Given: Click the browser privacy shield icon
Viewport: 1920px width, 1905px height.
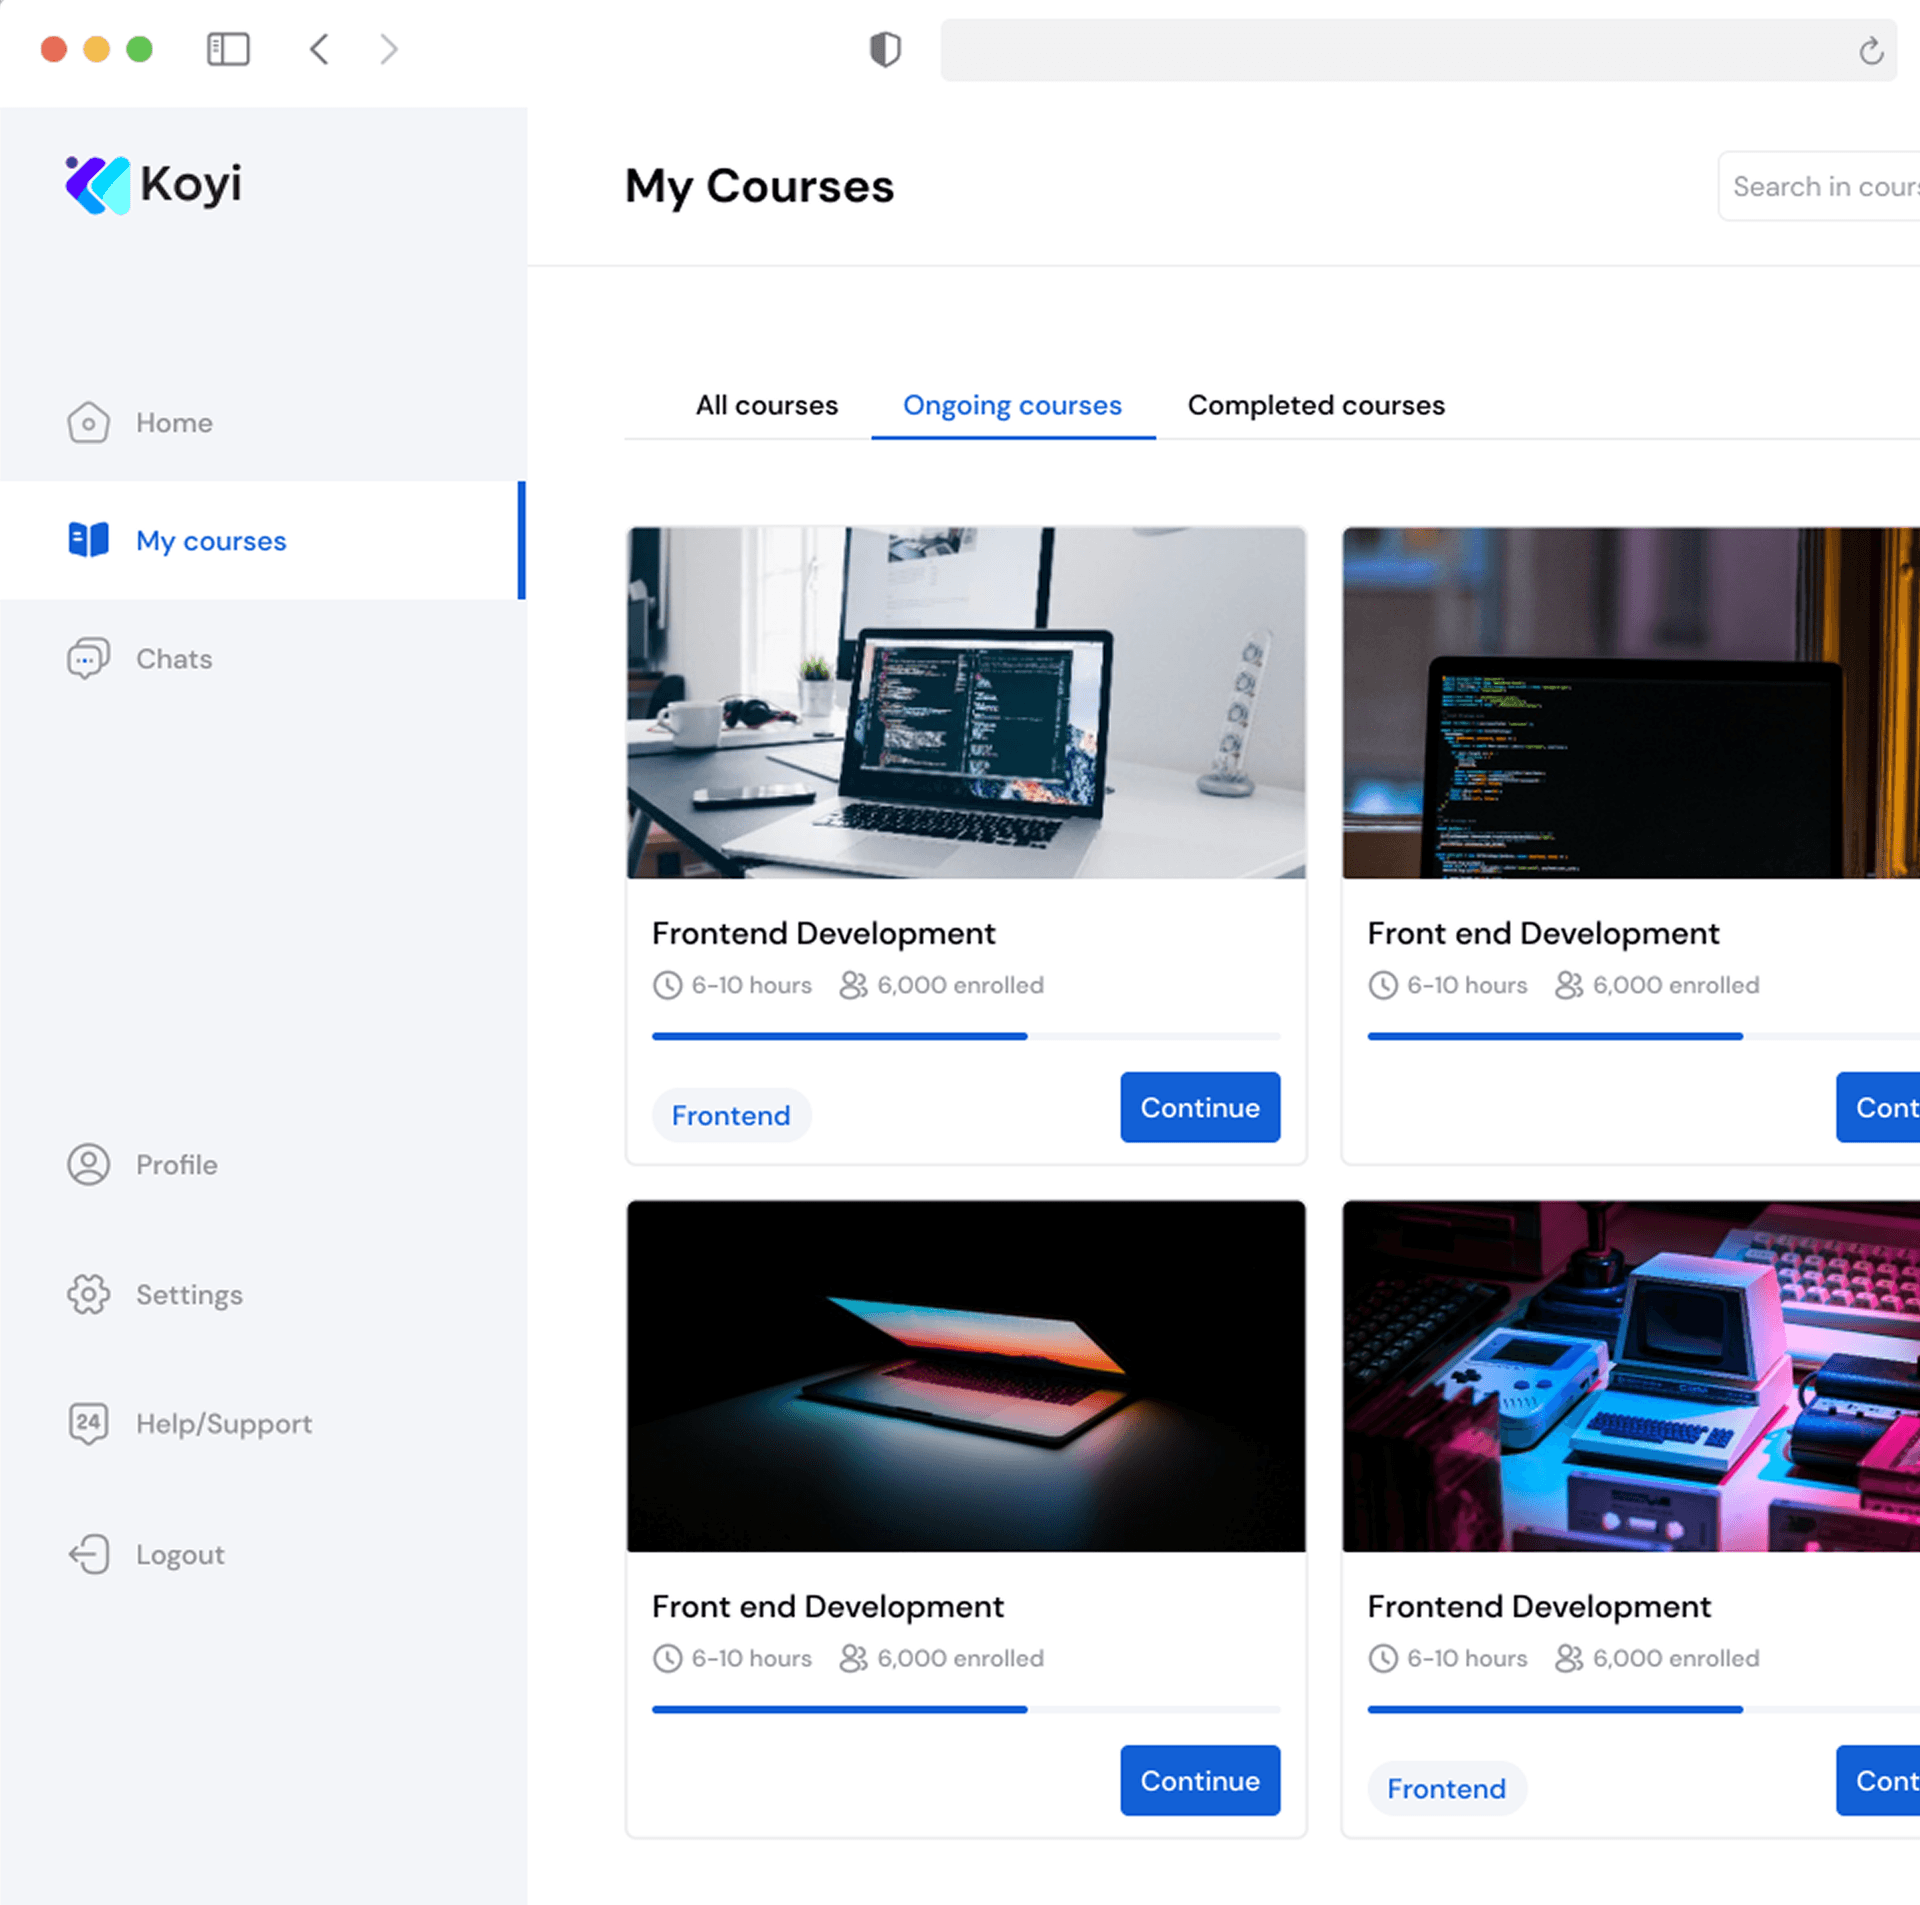Looking at the screenshot, I should (884, 49).
